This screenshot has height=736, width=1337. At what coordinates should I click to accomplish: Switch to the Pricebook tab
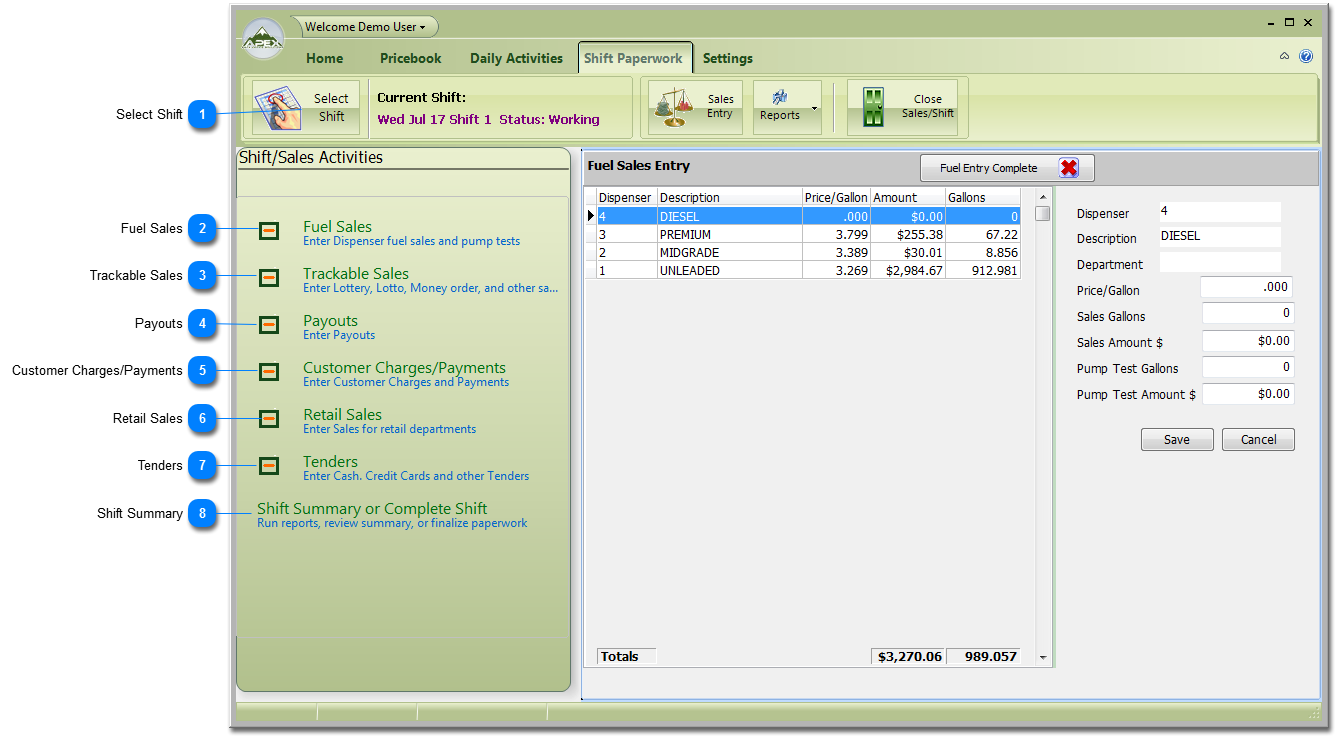tap(410, 58)
